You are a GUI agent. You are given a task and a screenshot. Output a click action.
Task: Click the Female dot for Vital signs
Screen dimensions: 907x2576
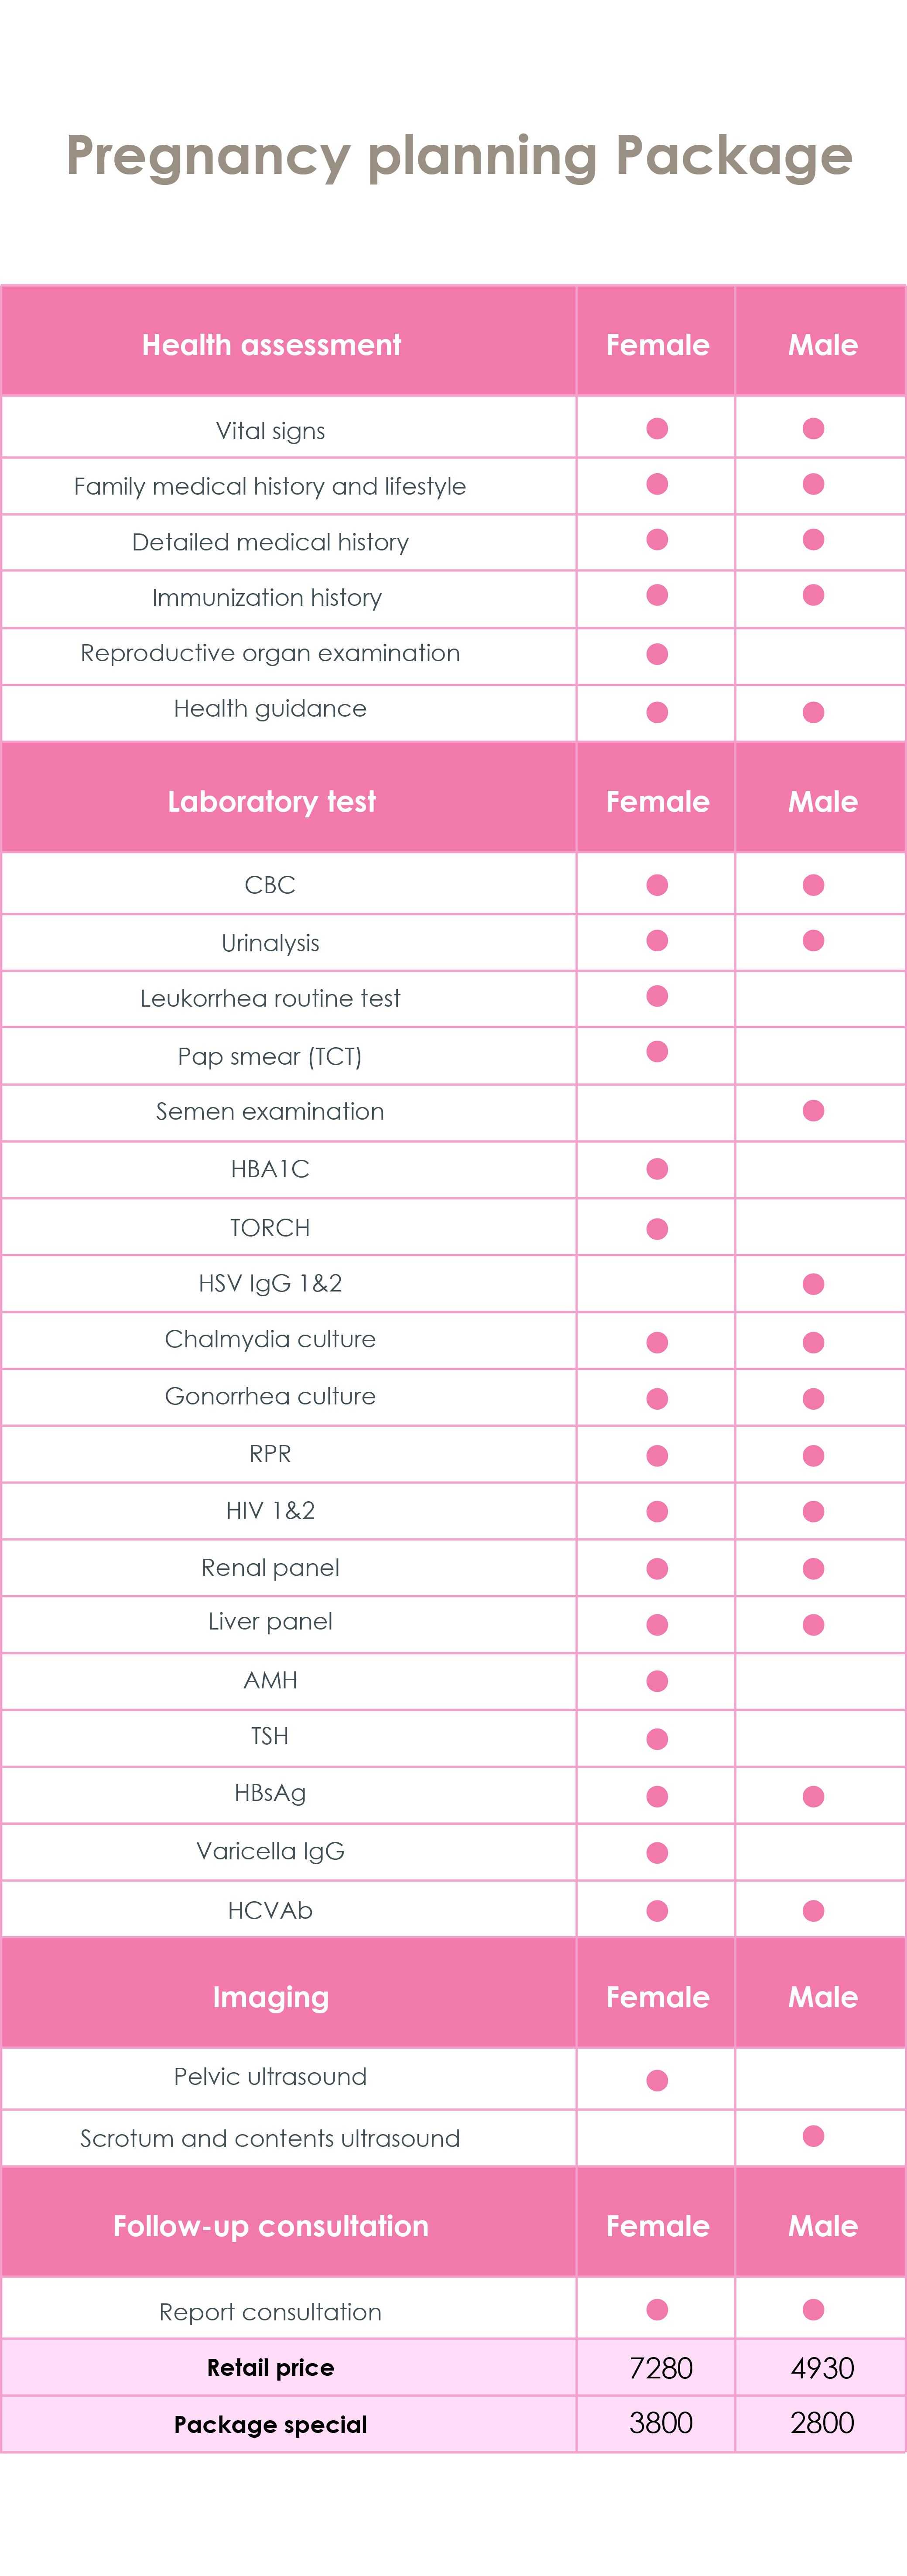[657, 429]
